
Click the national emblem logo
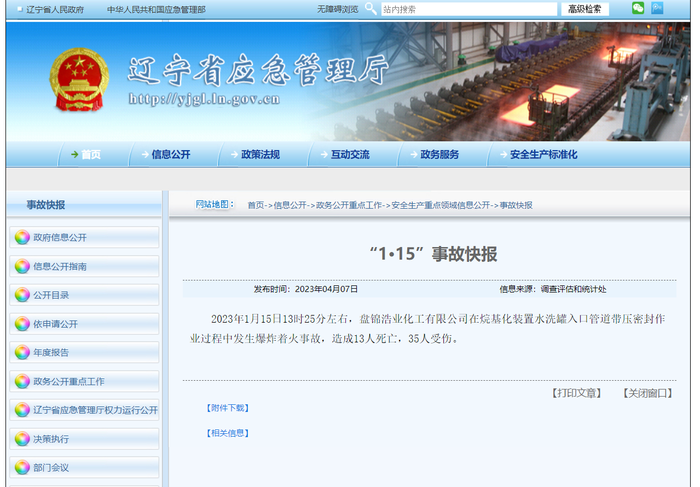(79, 79)
